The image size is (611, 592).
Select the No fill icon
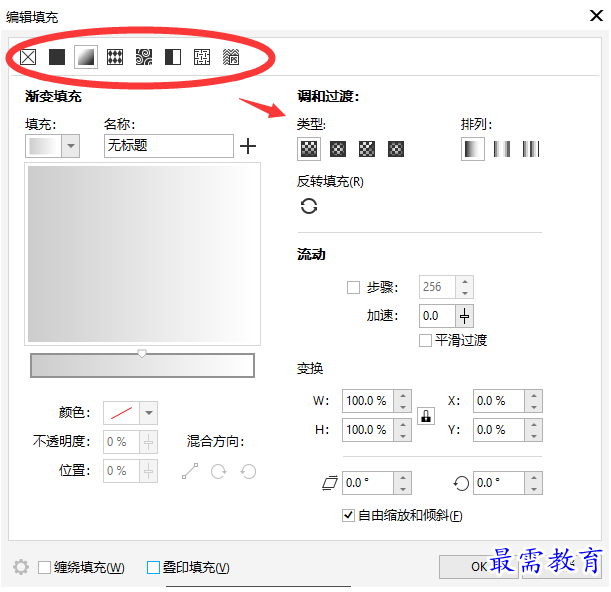point(28,57)
